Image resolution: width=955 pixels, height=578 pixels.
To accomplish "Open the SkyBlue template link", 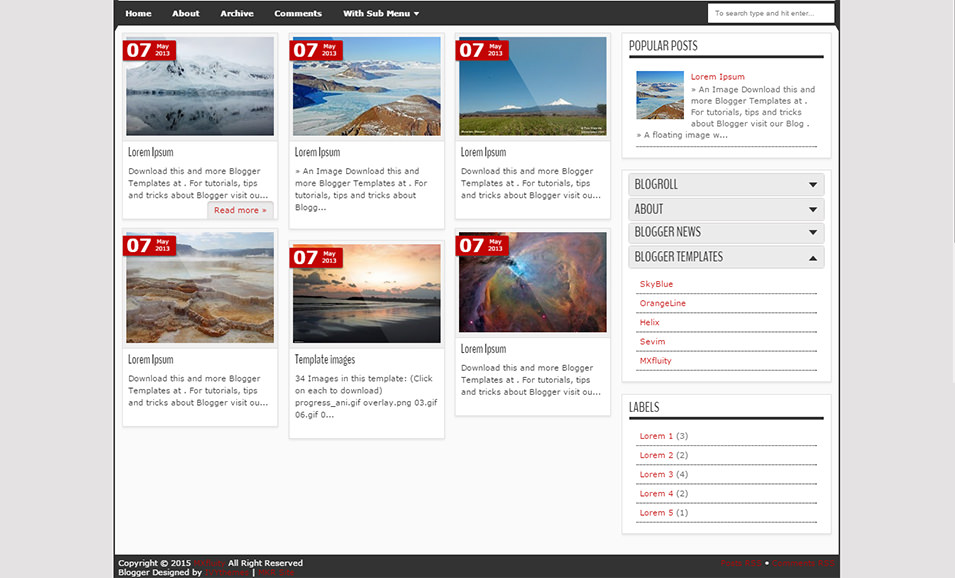I will click(656, 284).
